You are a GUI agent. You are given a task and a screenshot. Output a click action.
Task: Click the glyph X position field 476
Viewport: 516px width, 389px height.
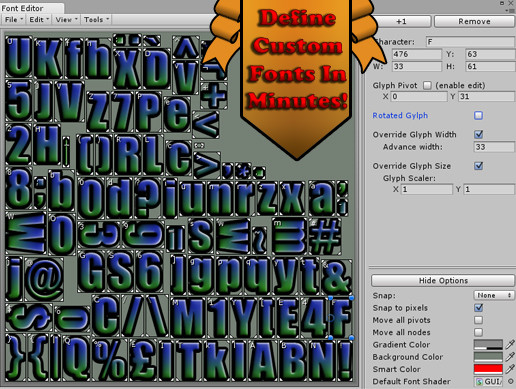point(417,54)
